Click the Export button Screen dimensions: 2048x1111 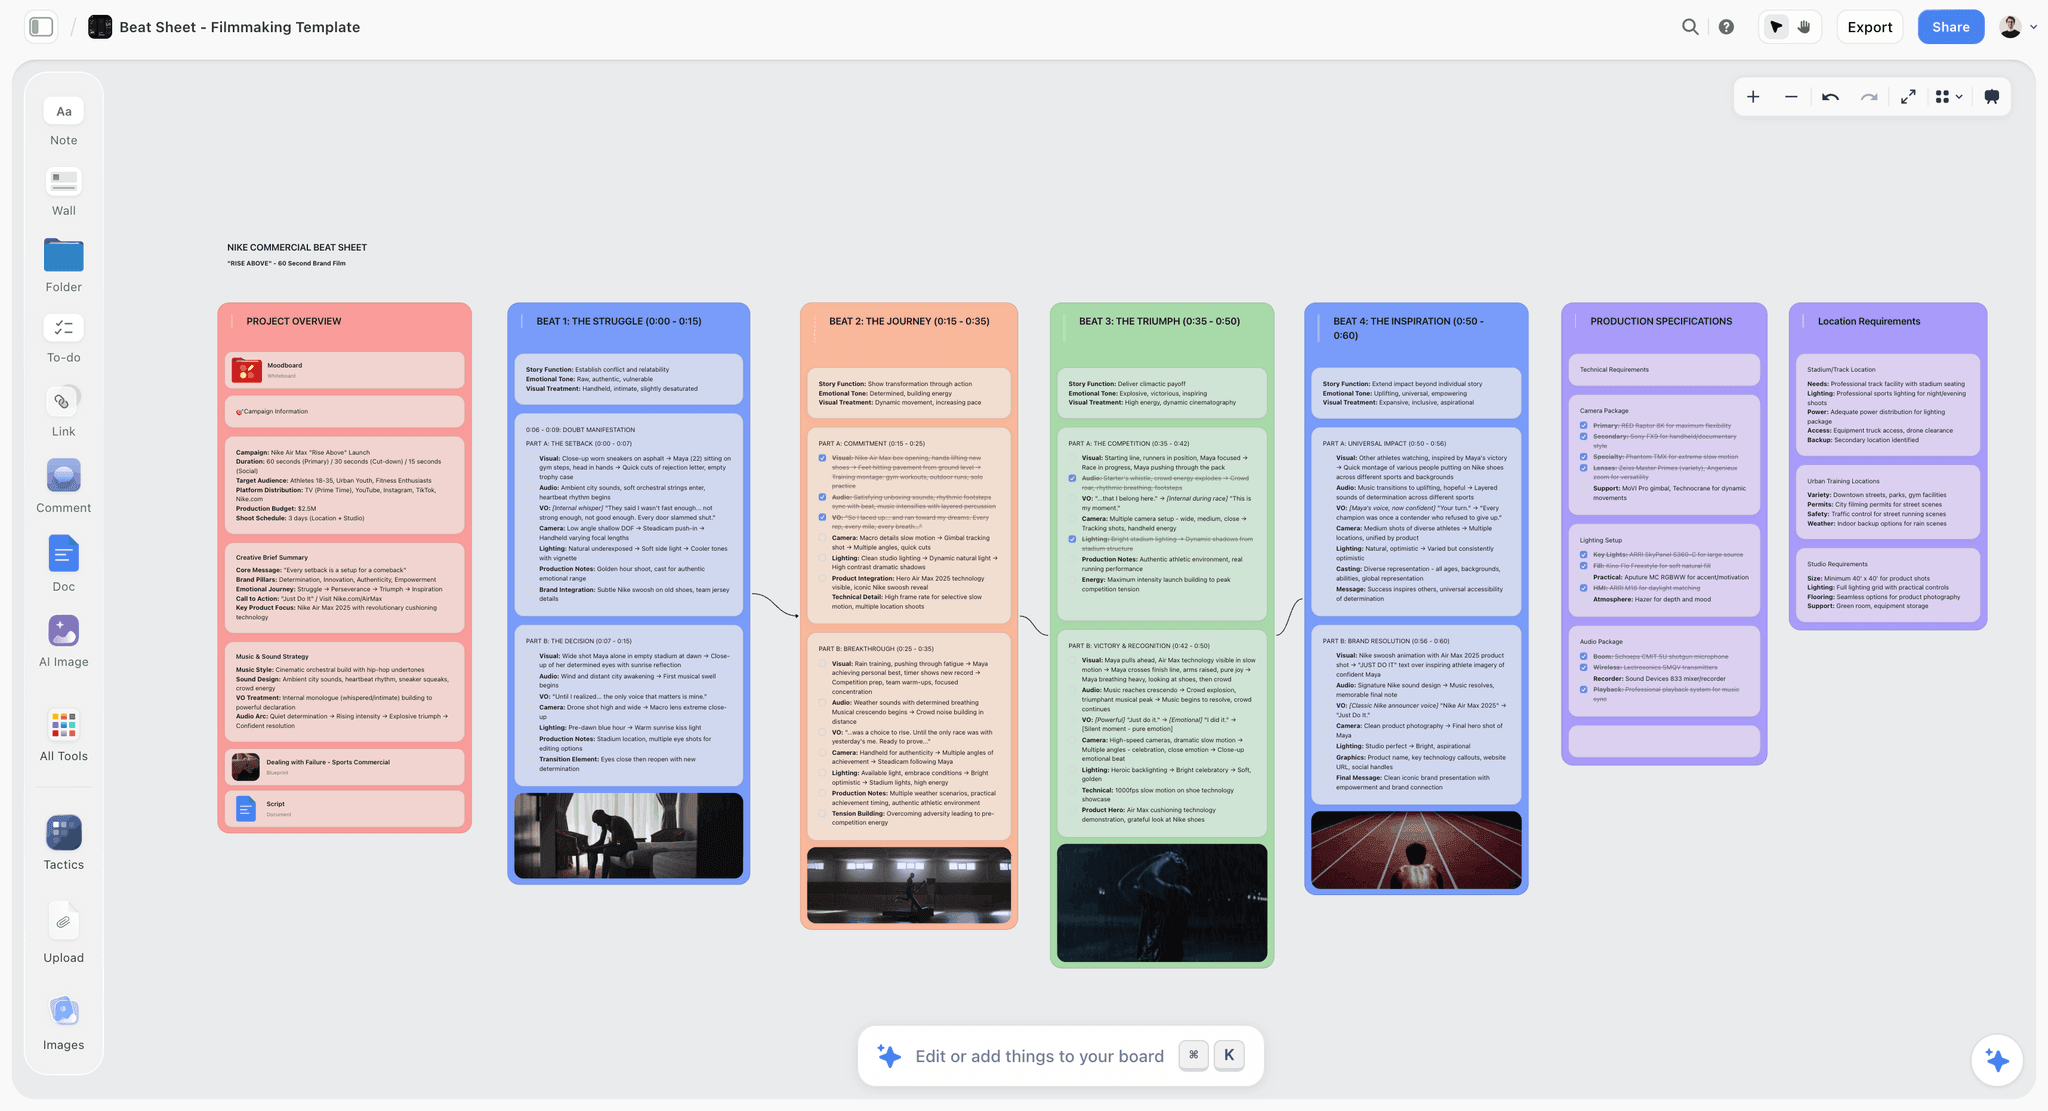tap(1869, 27)
